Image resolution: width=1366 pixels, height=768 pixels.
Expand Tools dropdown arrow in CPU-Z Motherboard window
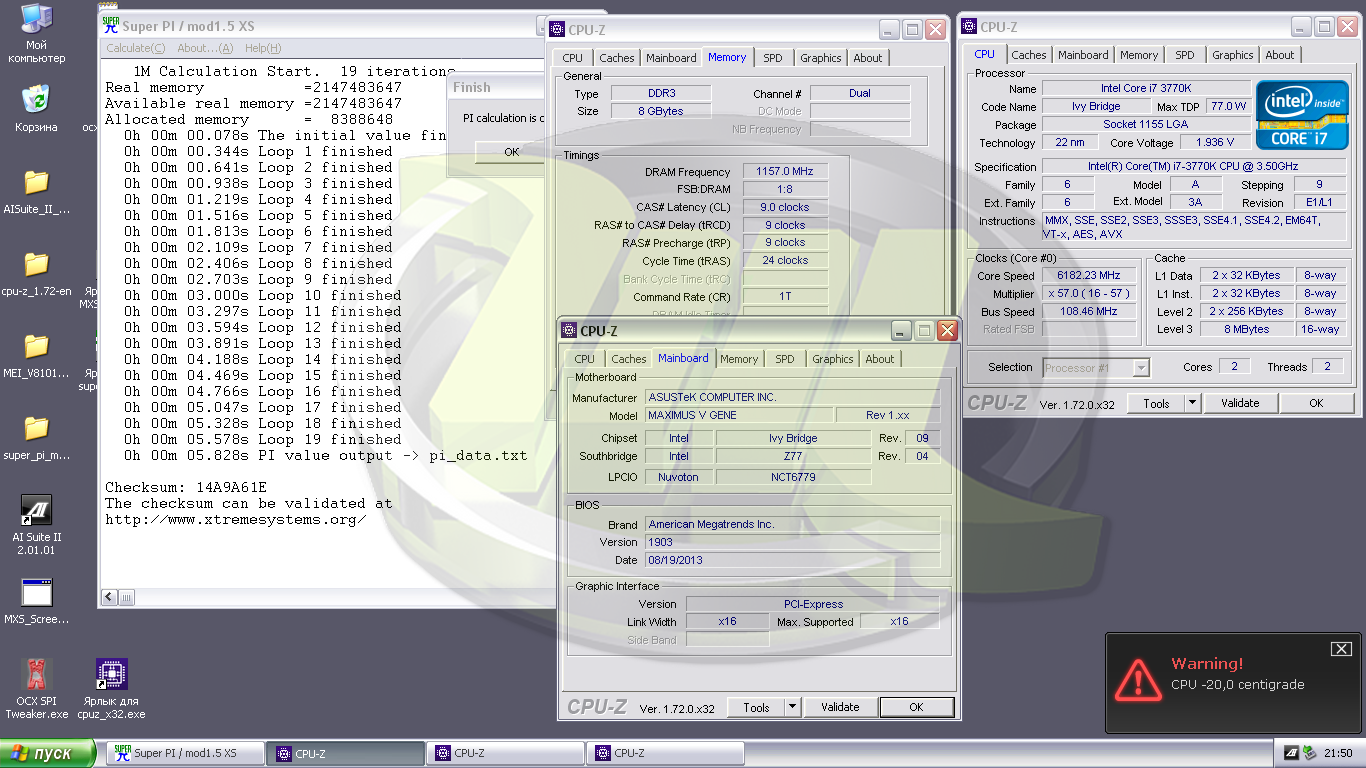[792, 707]
